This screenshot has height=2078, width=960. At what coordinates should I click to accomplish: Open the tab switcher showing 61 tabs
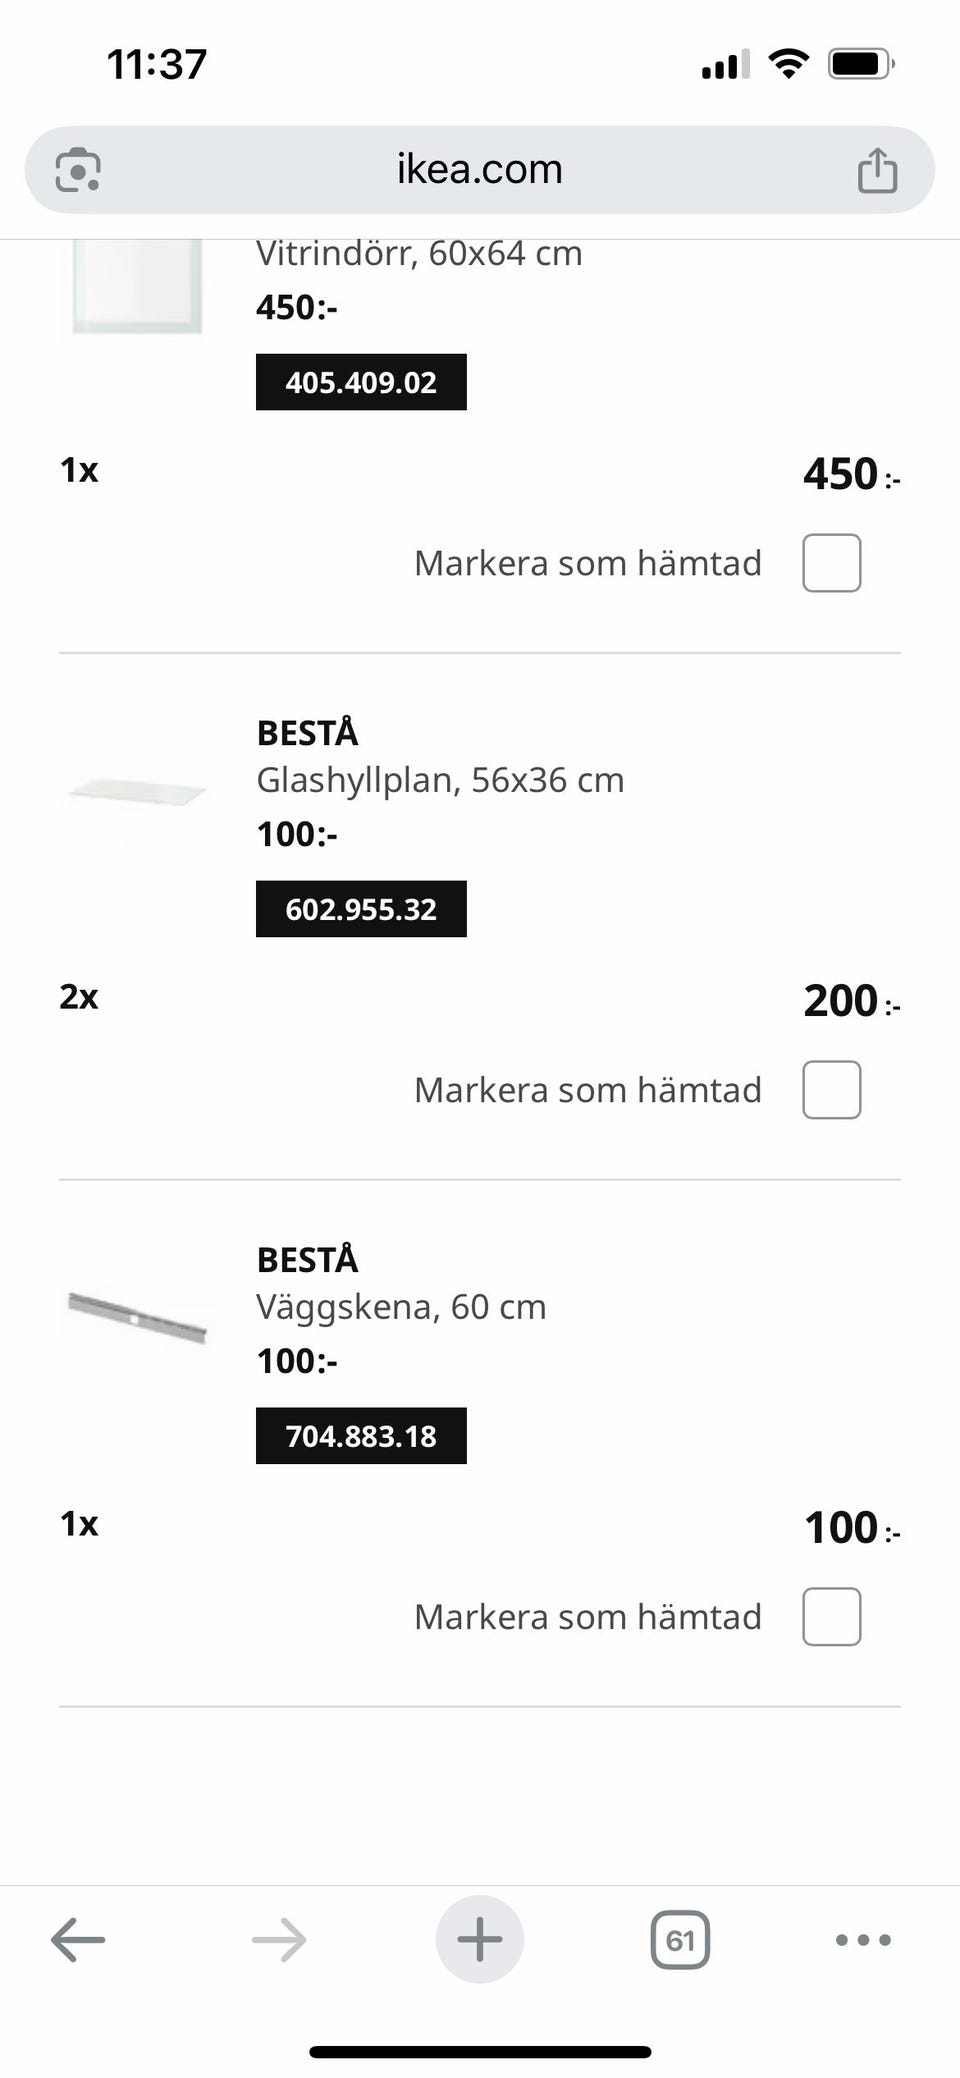coord(680,1940)
